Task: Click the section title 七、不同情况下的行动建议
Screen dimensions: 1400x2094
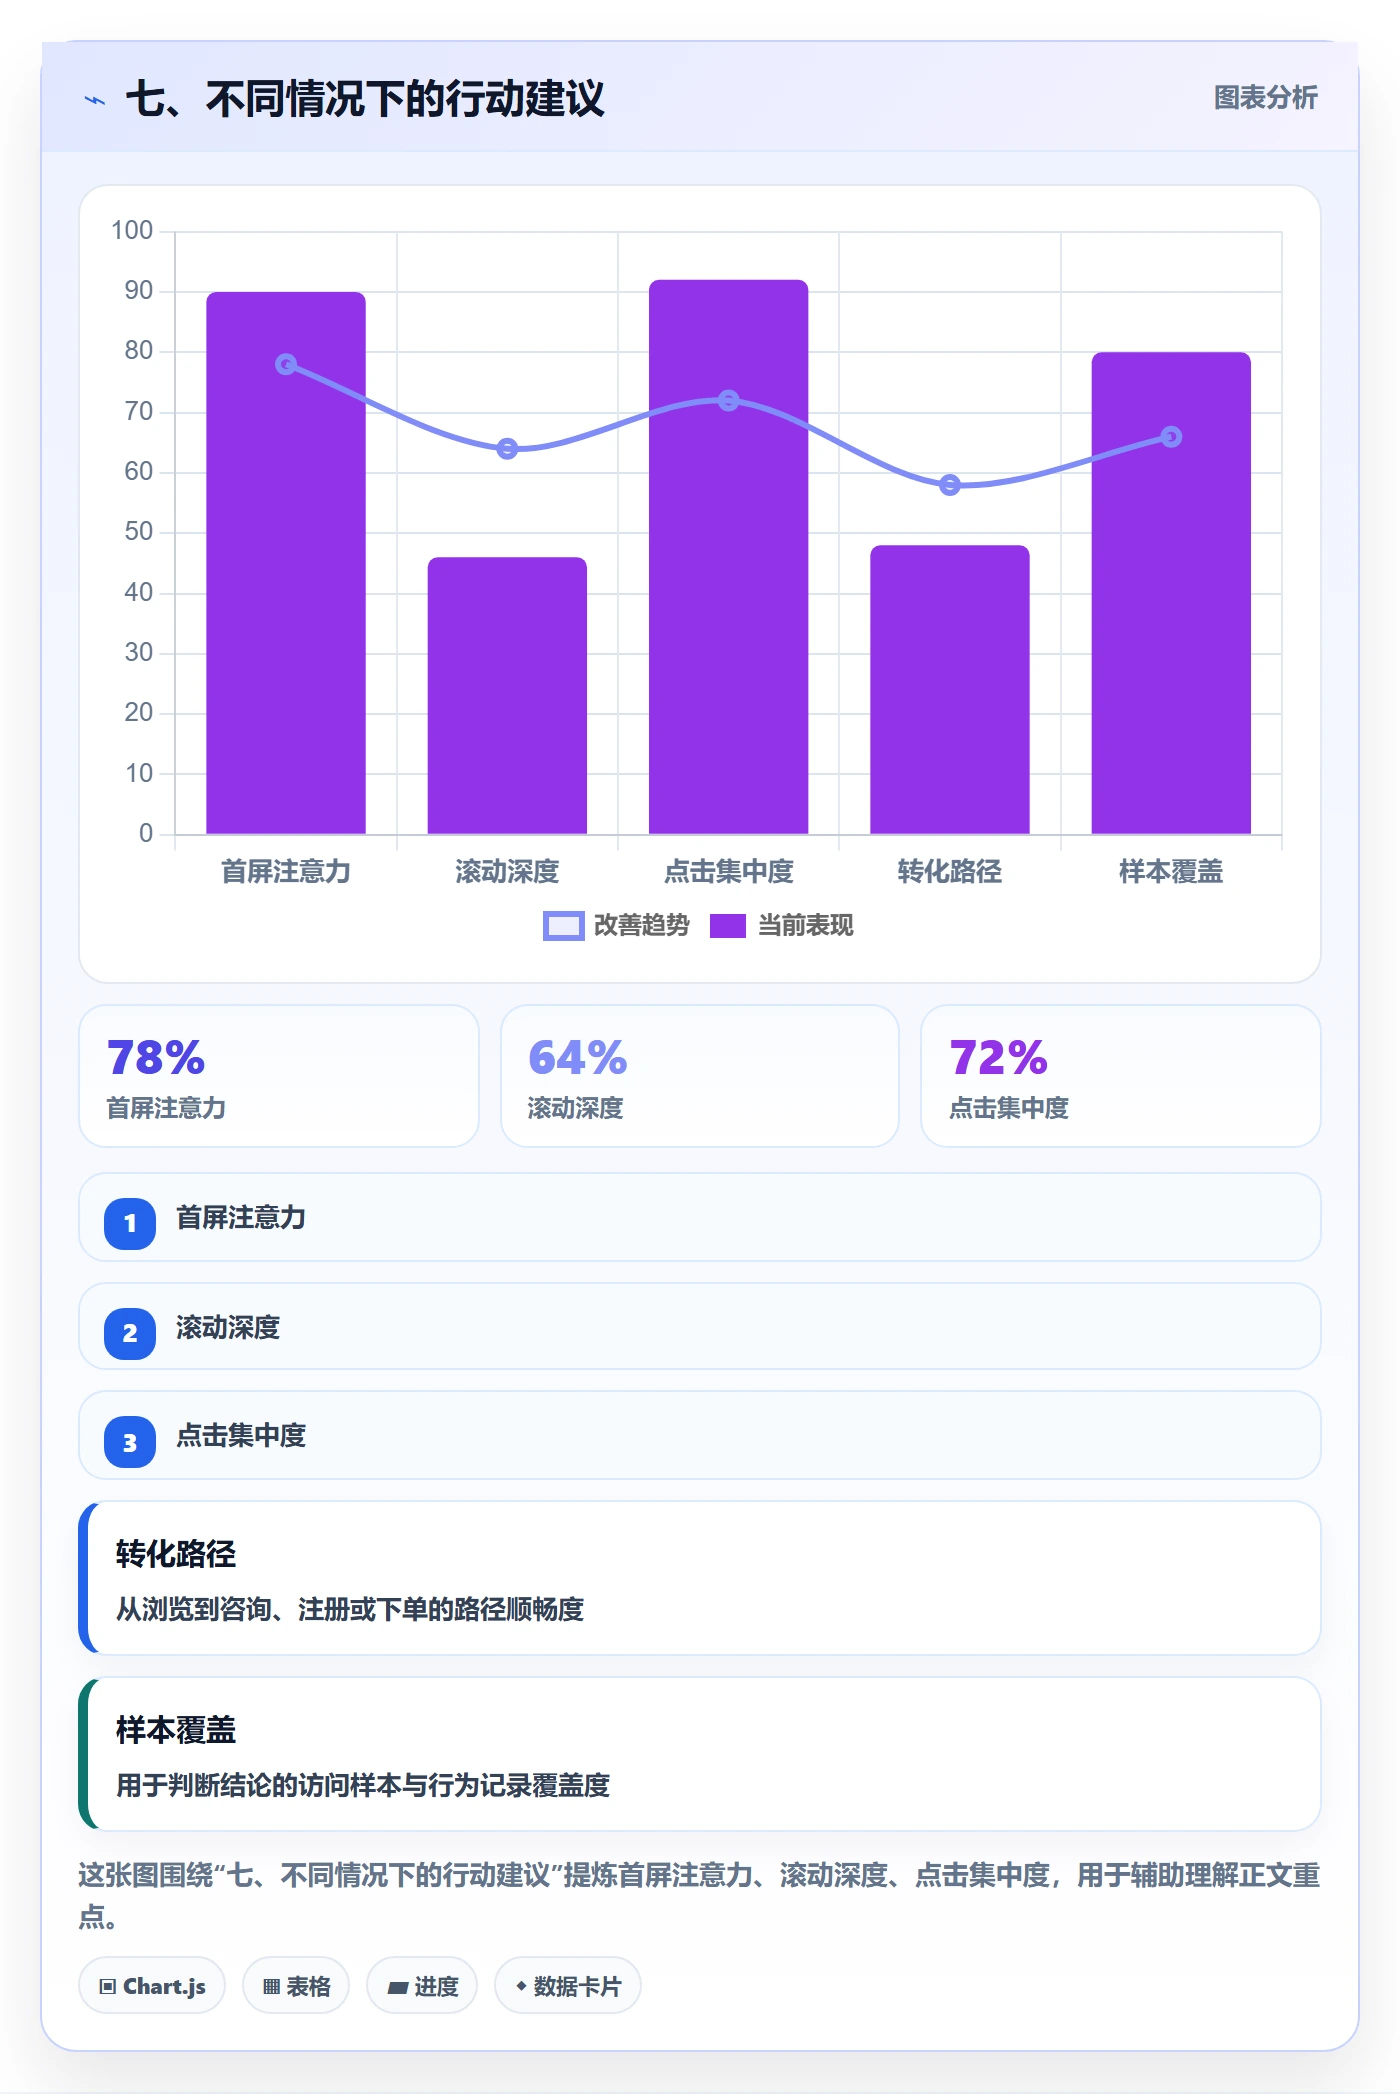Action: click(365, 99)
